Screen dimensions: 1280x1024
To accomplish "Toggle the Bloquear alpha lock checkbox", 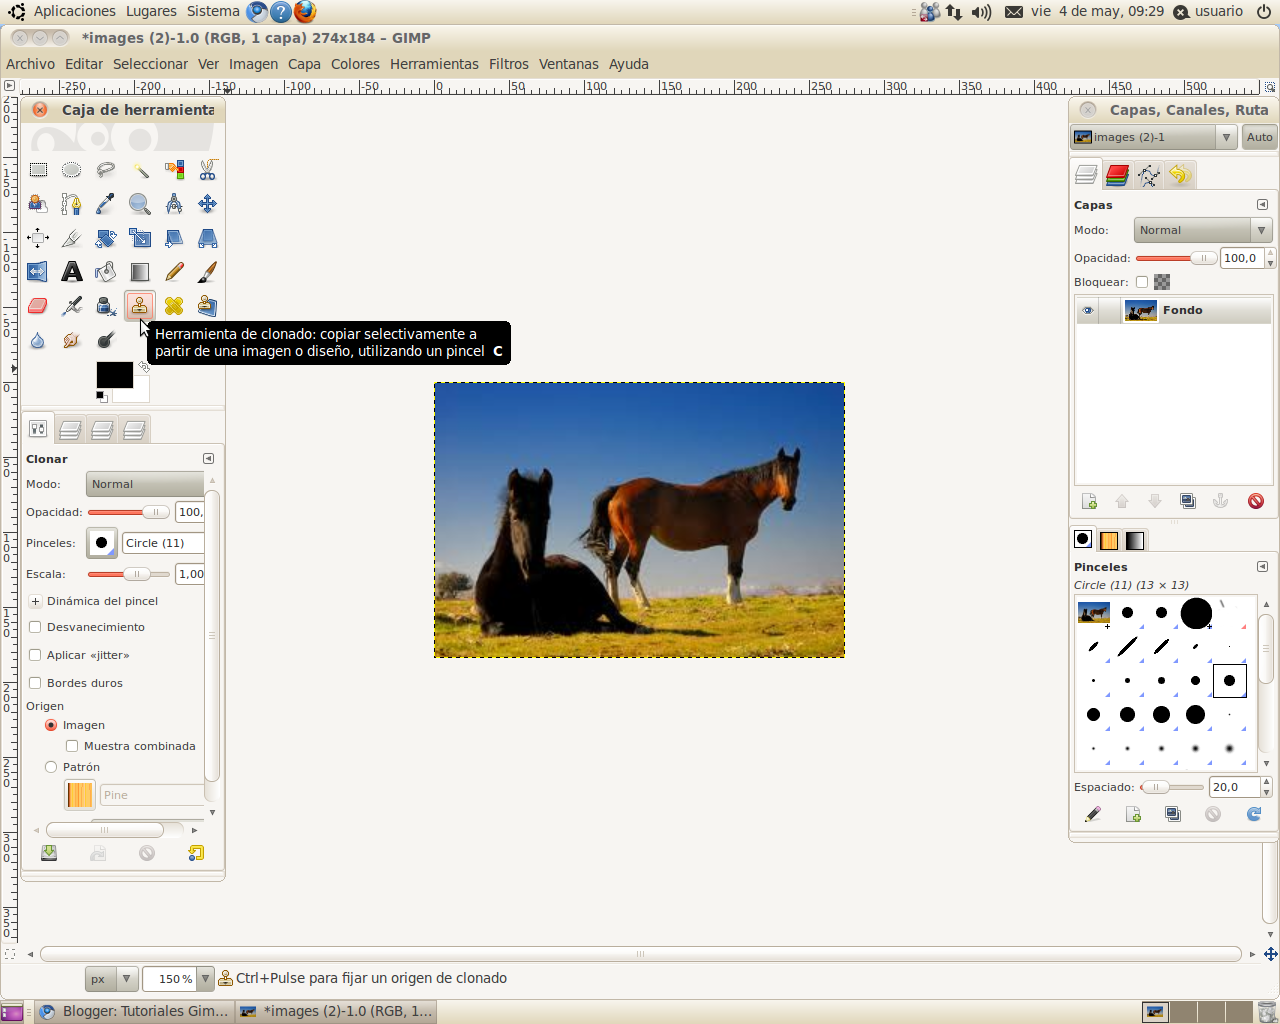I will pos(1142,282).
